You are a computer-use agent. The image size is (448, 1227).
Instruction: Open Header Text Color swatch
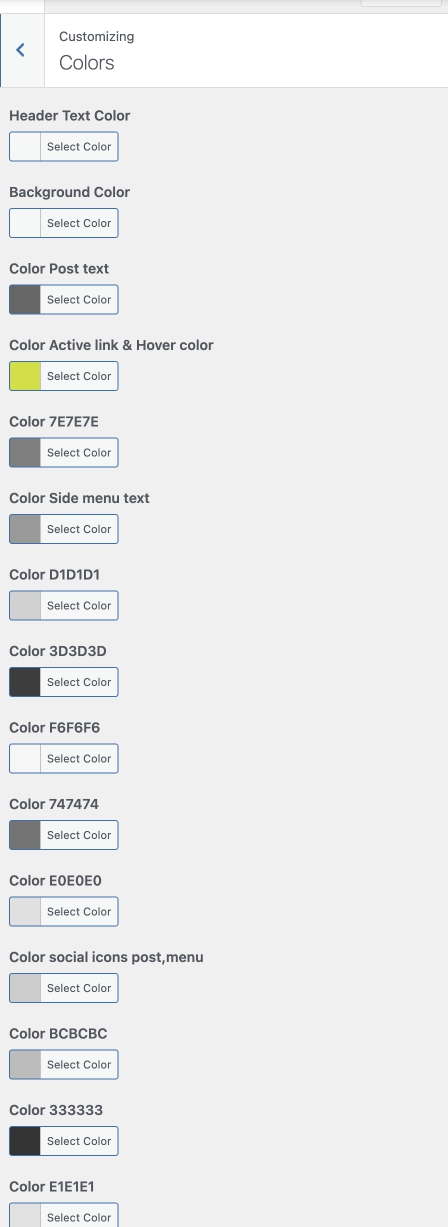[x=25, y=147]
